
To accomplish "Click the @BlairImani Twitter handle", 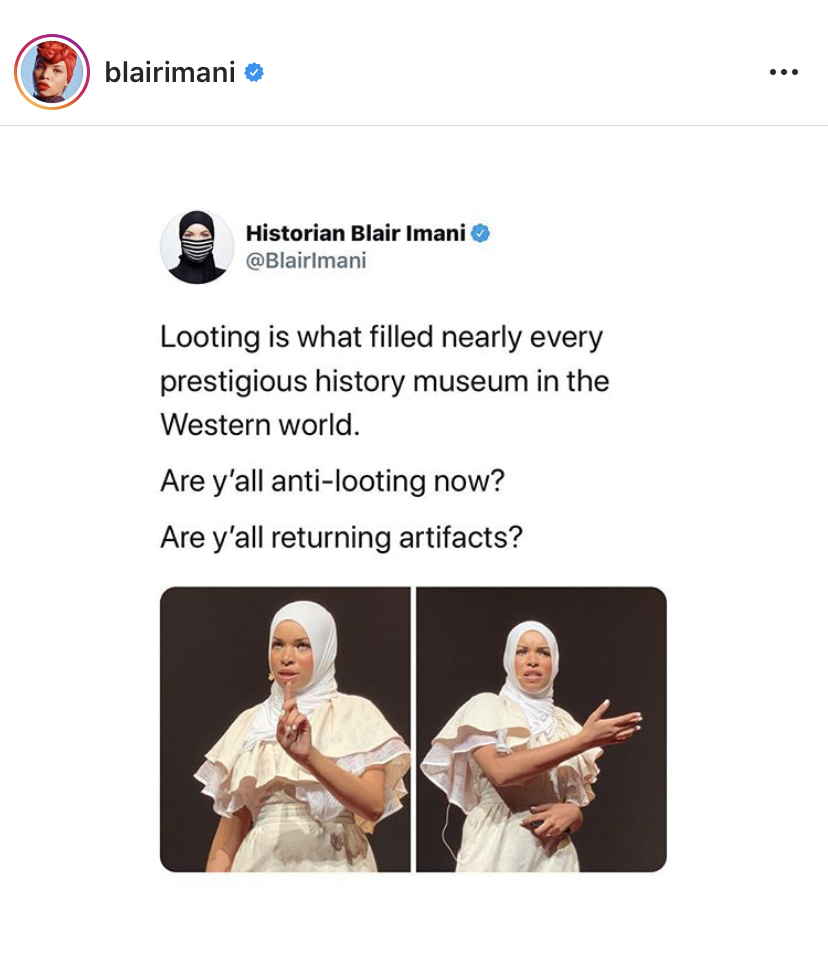I will [306, 260].
